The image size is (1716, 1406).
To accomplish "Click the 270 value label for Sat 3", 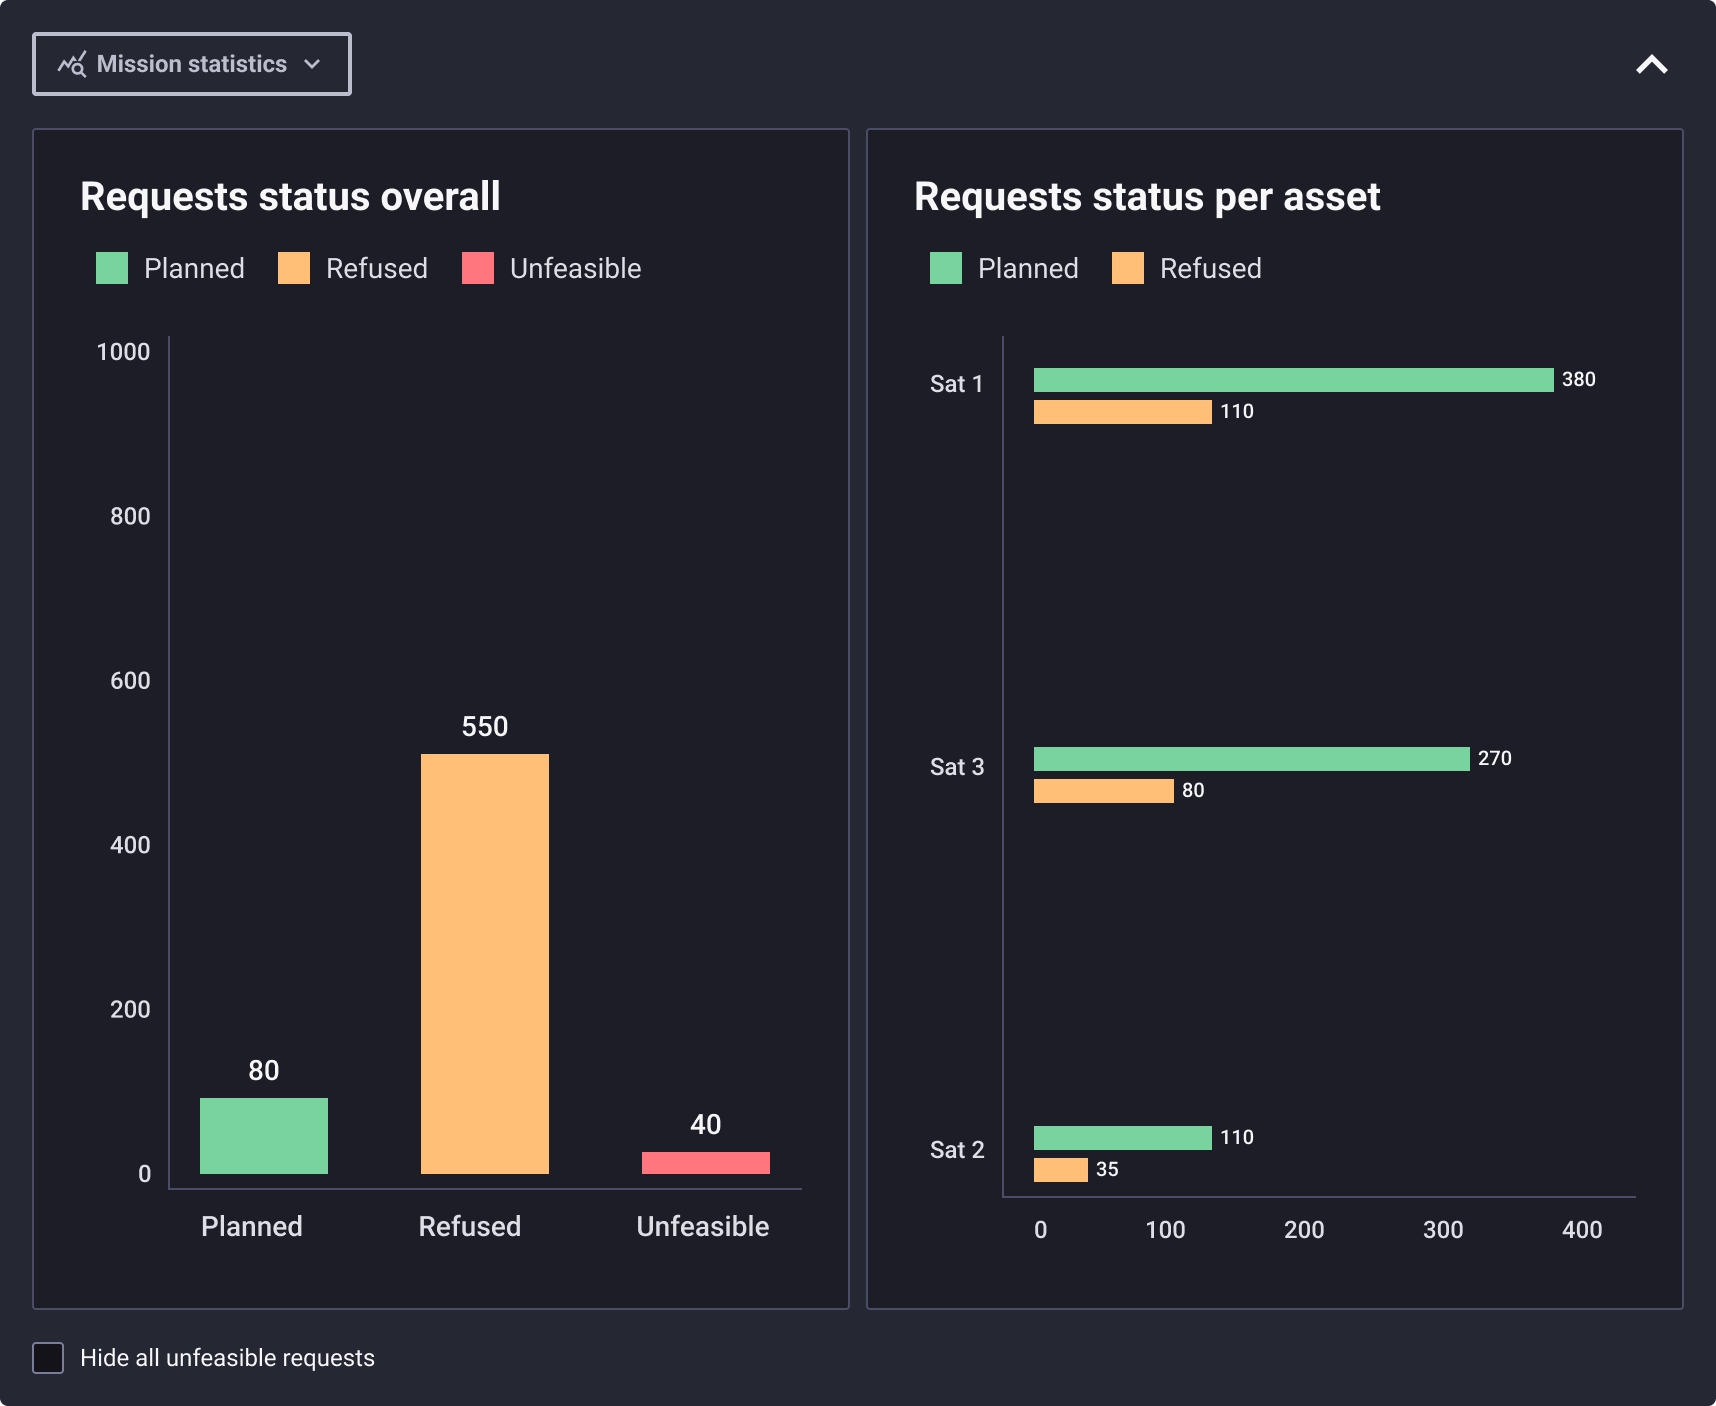I will pos(1495,759).
